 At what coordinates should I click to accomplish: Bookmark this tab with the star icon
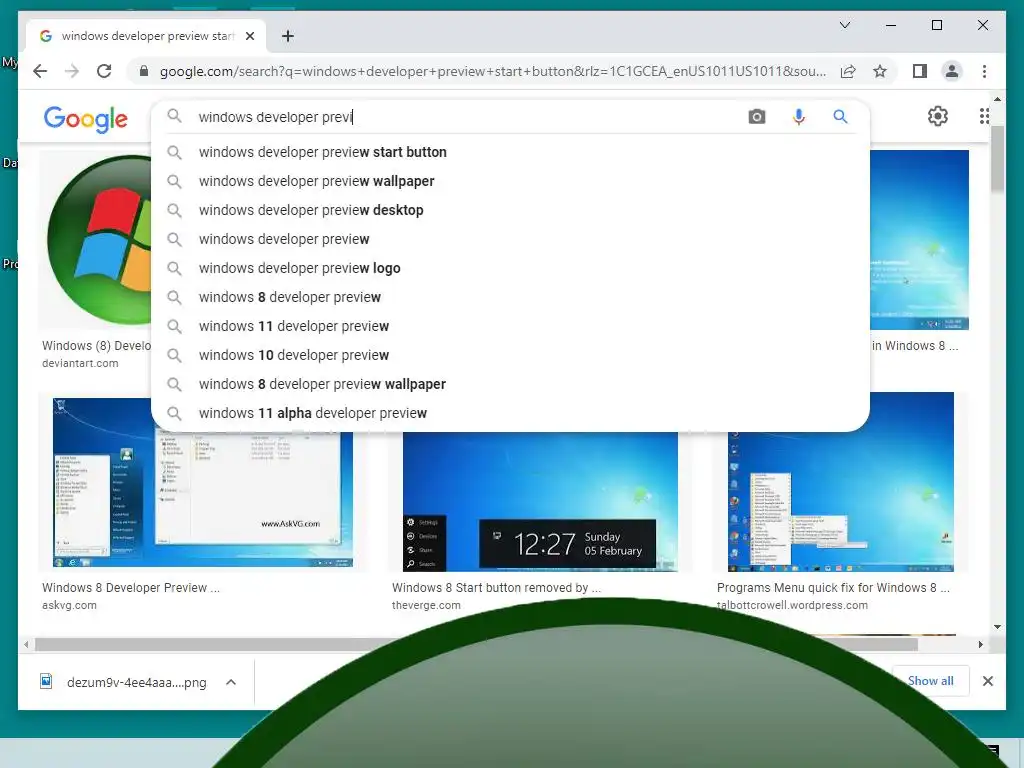pos(880,71)
